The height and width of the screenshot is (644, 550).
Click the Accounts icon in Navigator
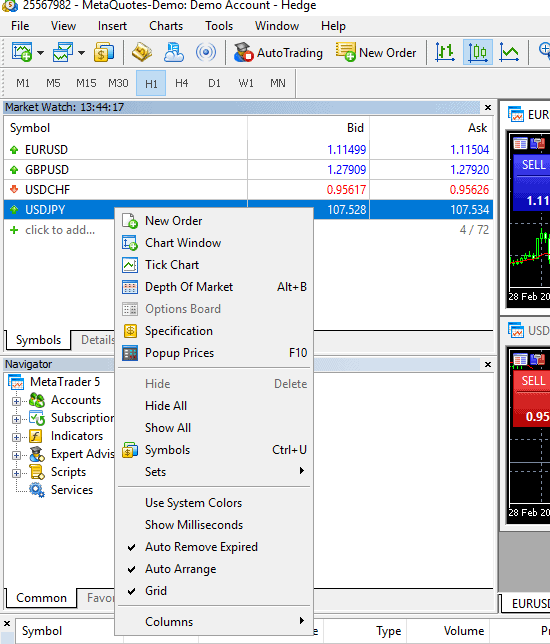(37, 400)
